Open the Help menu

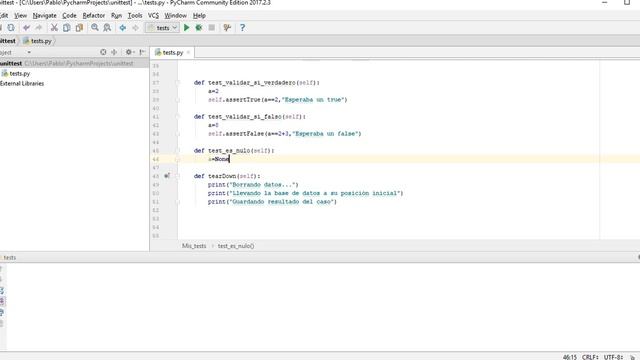click(199, 16)
